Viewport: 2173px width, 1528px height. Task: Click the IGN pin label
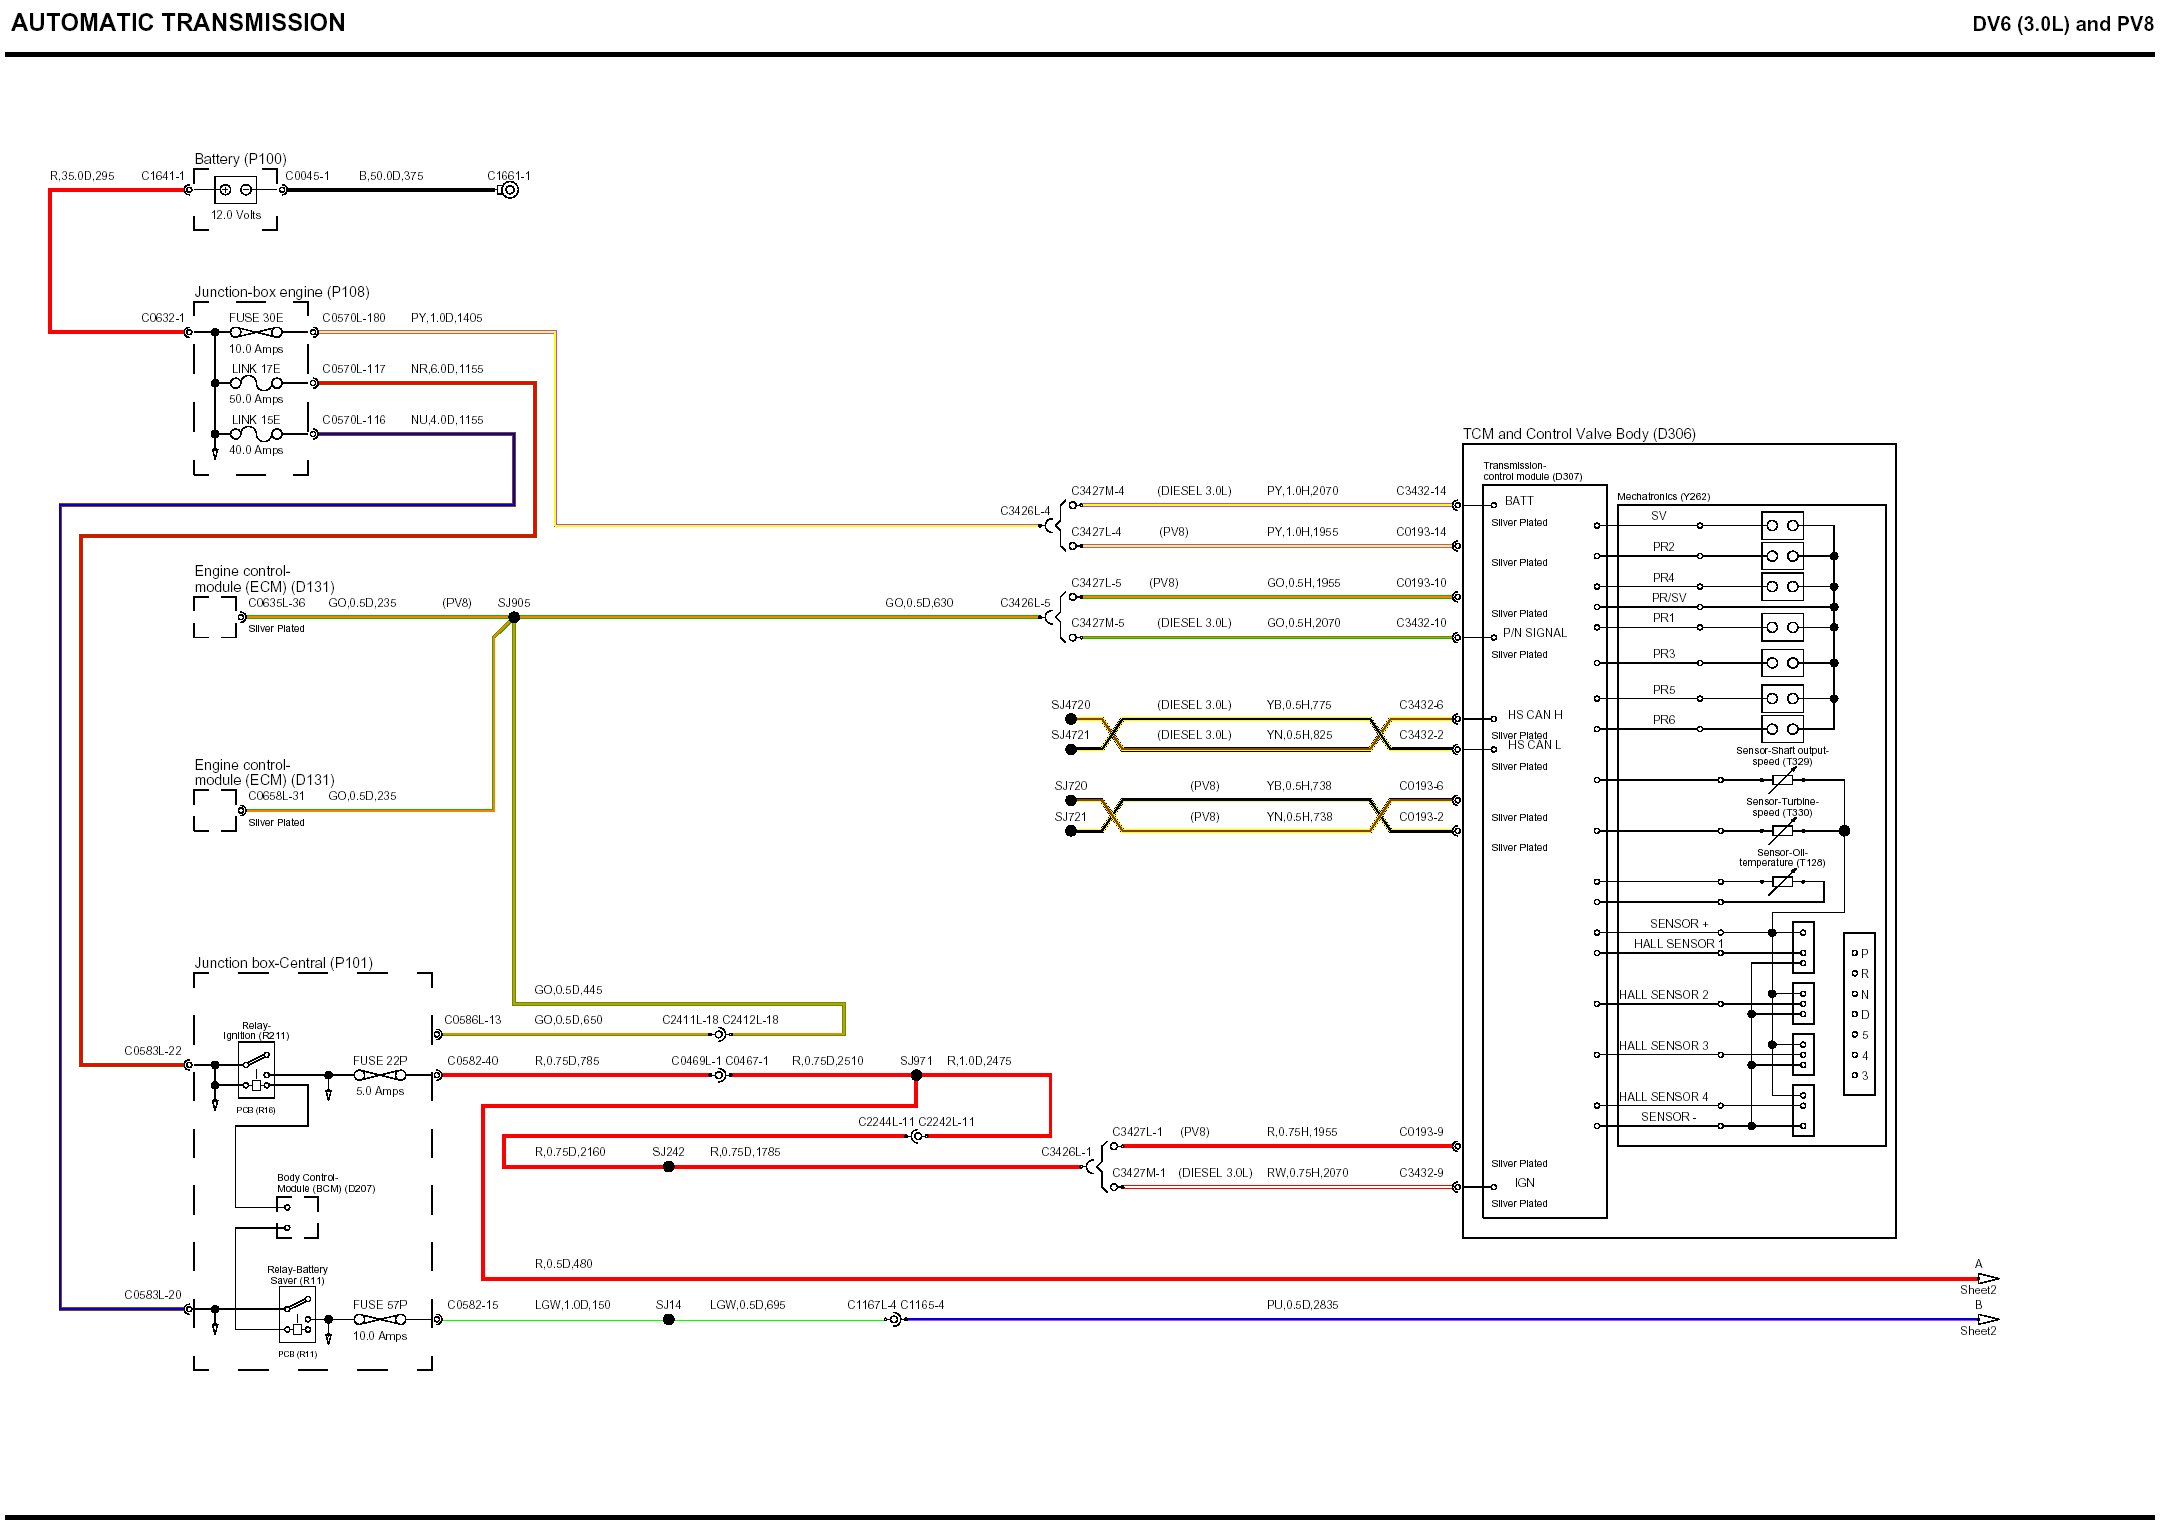click(x=1524, y=1183)
